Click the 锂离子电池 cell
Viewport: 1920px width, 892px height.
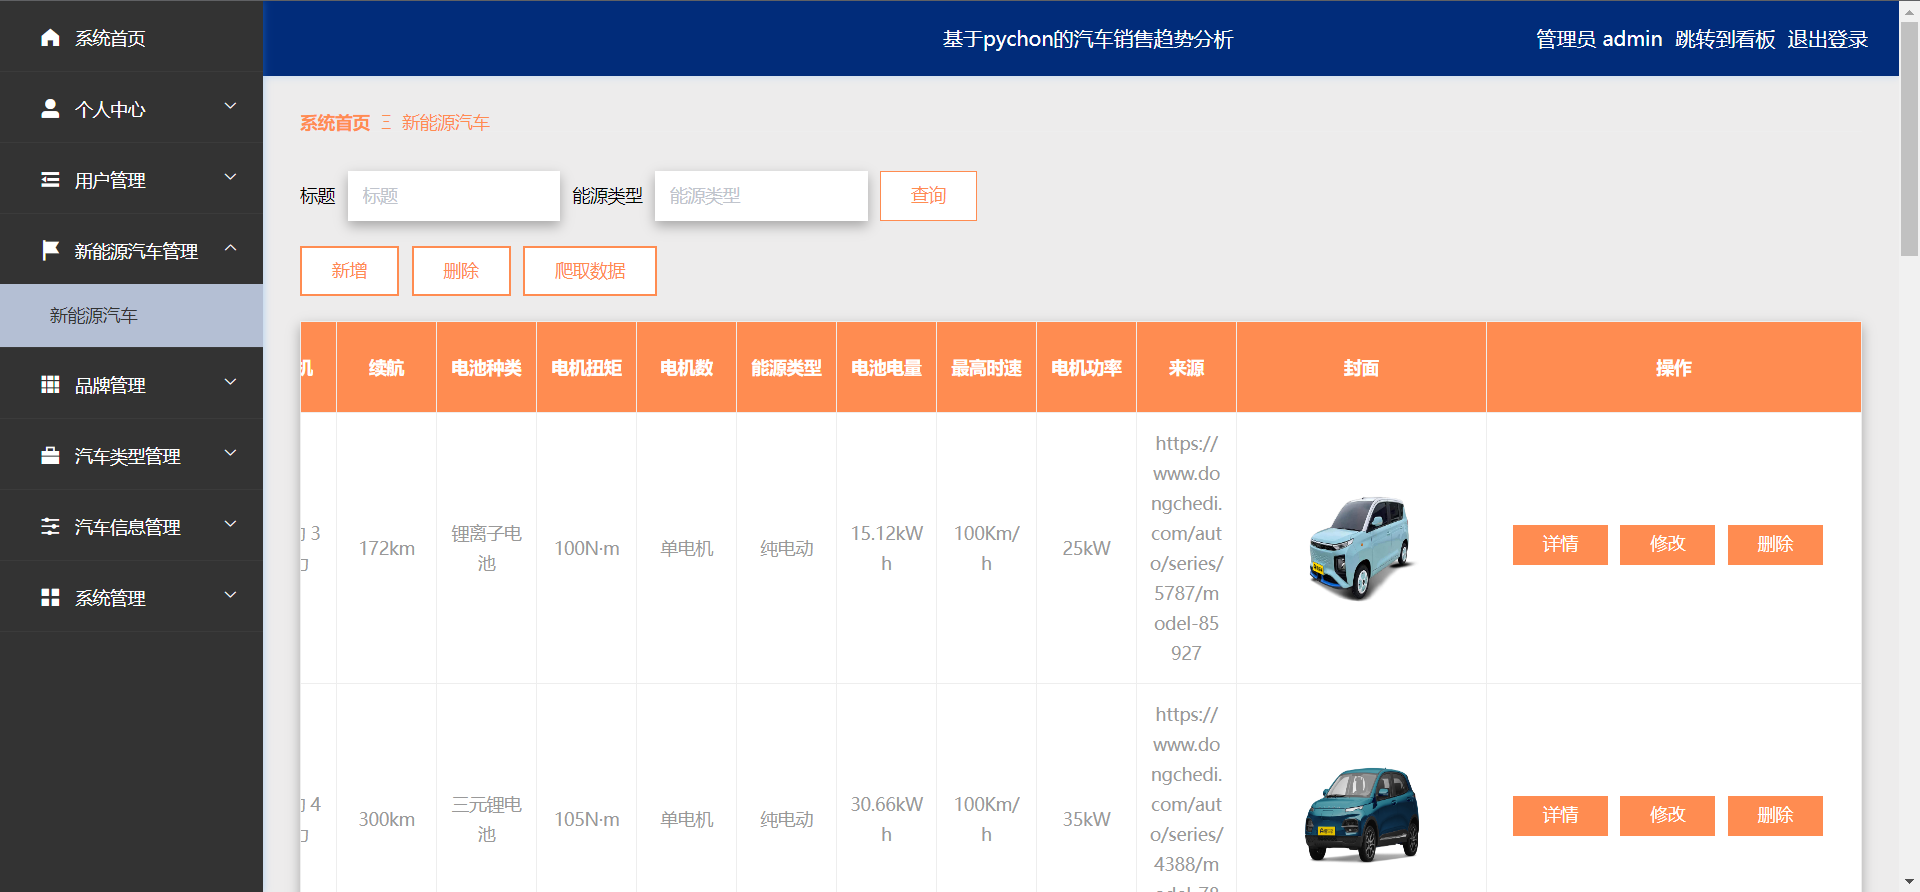coord(486,548)
